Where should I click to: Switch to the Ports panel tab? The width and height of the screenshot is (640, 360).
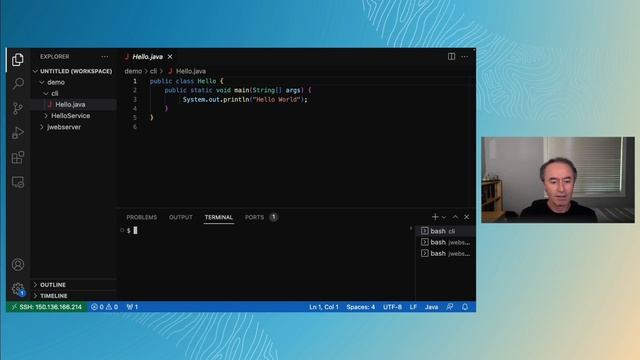click(x=261, y=217)
